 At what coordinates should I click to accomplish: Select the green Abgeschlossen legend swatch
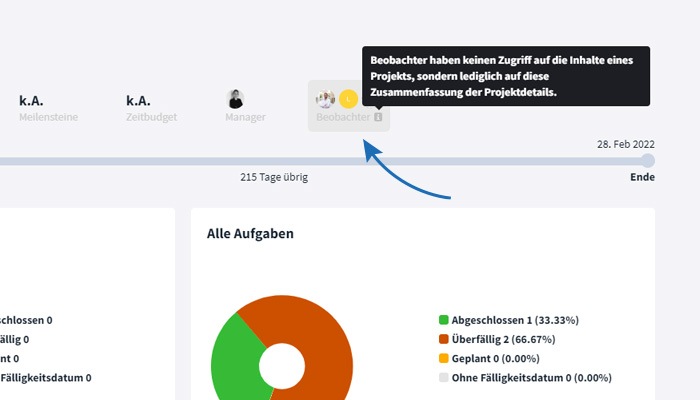[443, 320]
